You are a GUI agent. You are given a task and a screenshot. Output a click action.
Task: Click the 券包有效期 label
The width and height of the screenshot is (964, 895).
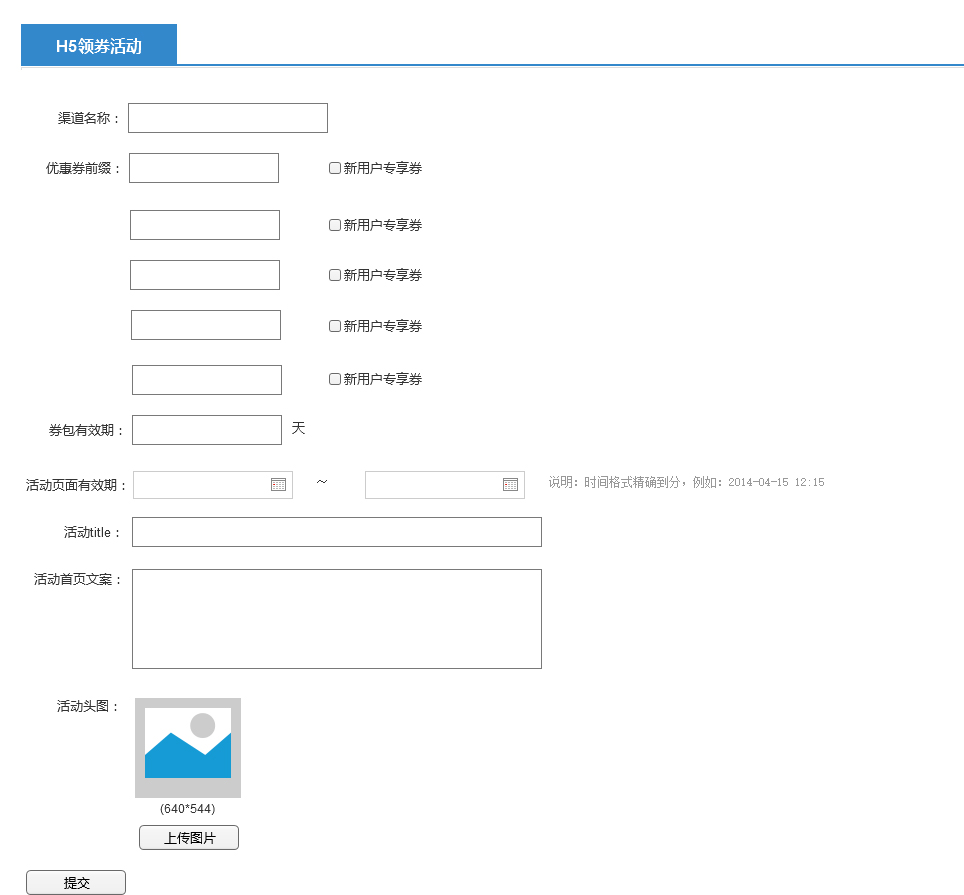click(x=86, y=430)
